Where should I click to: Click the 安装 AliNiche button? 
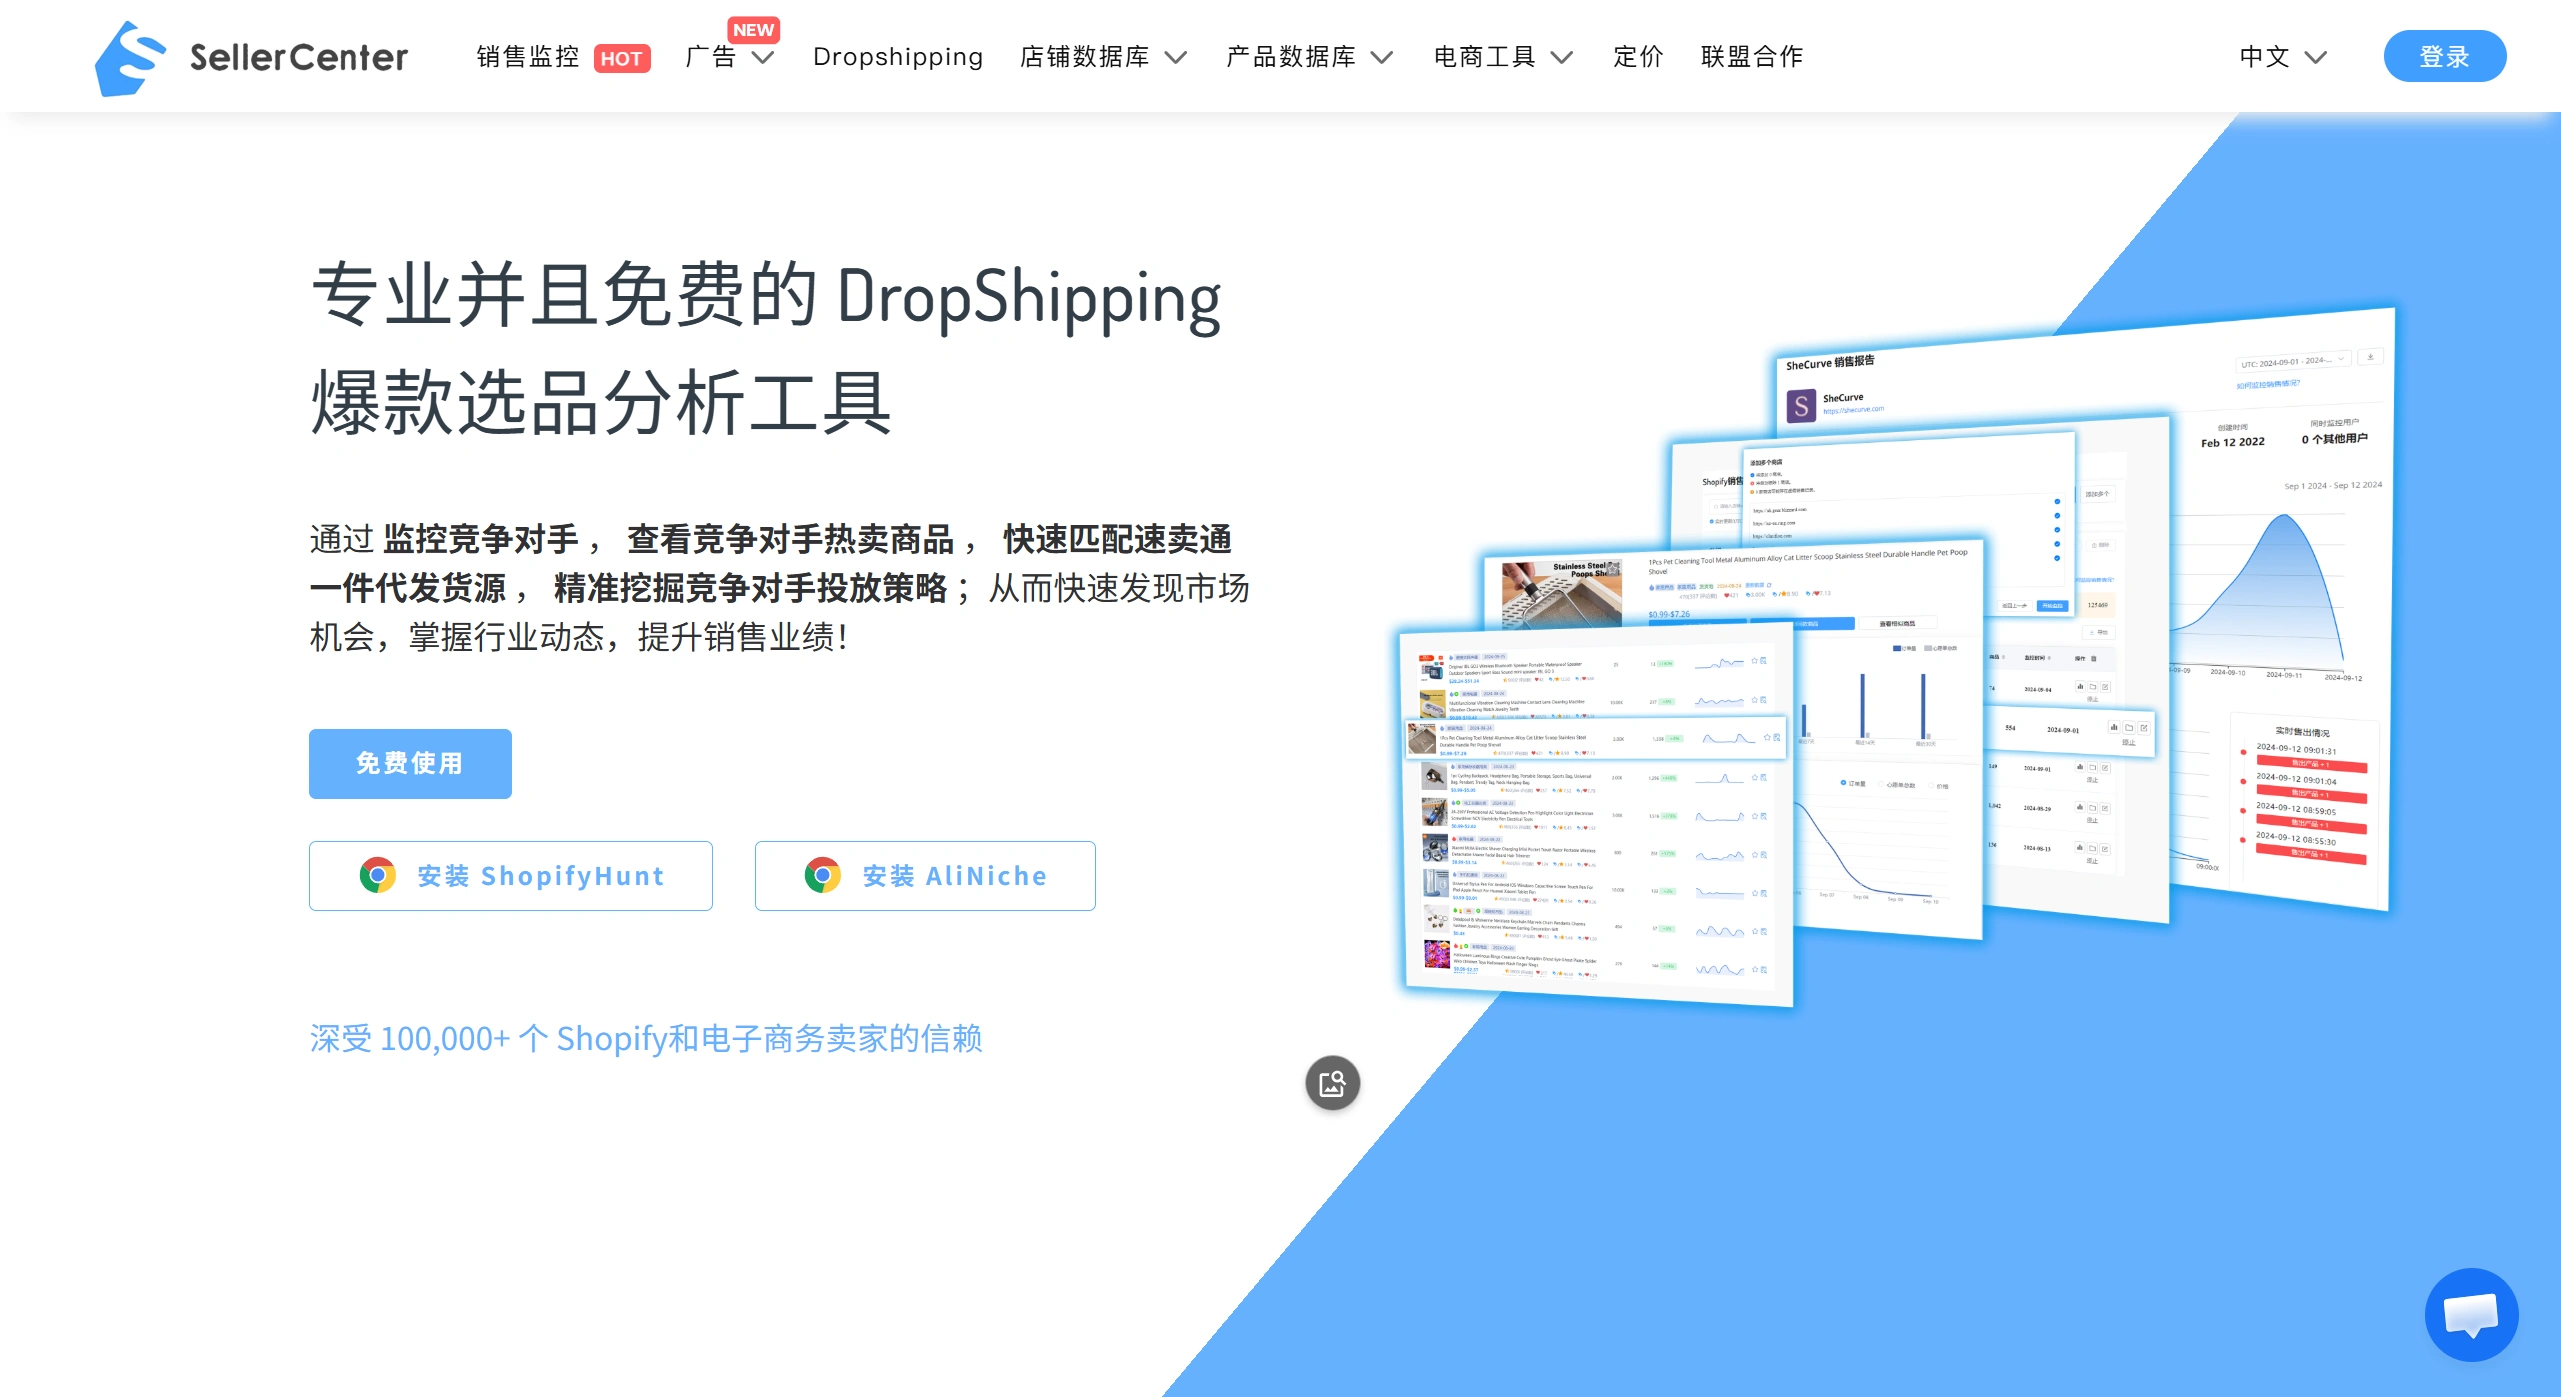pos(925,876)
